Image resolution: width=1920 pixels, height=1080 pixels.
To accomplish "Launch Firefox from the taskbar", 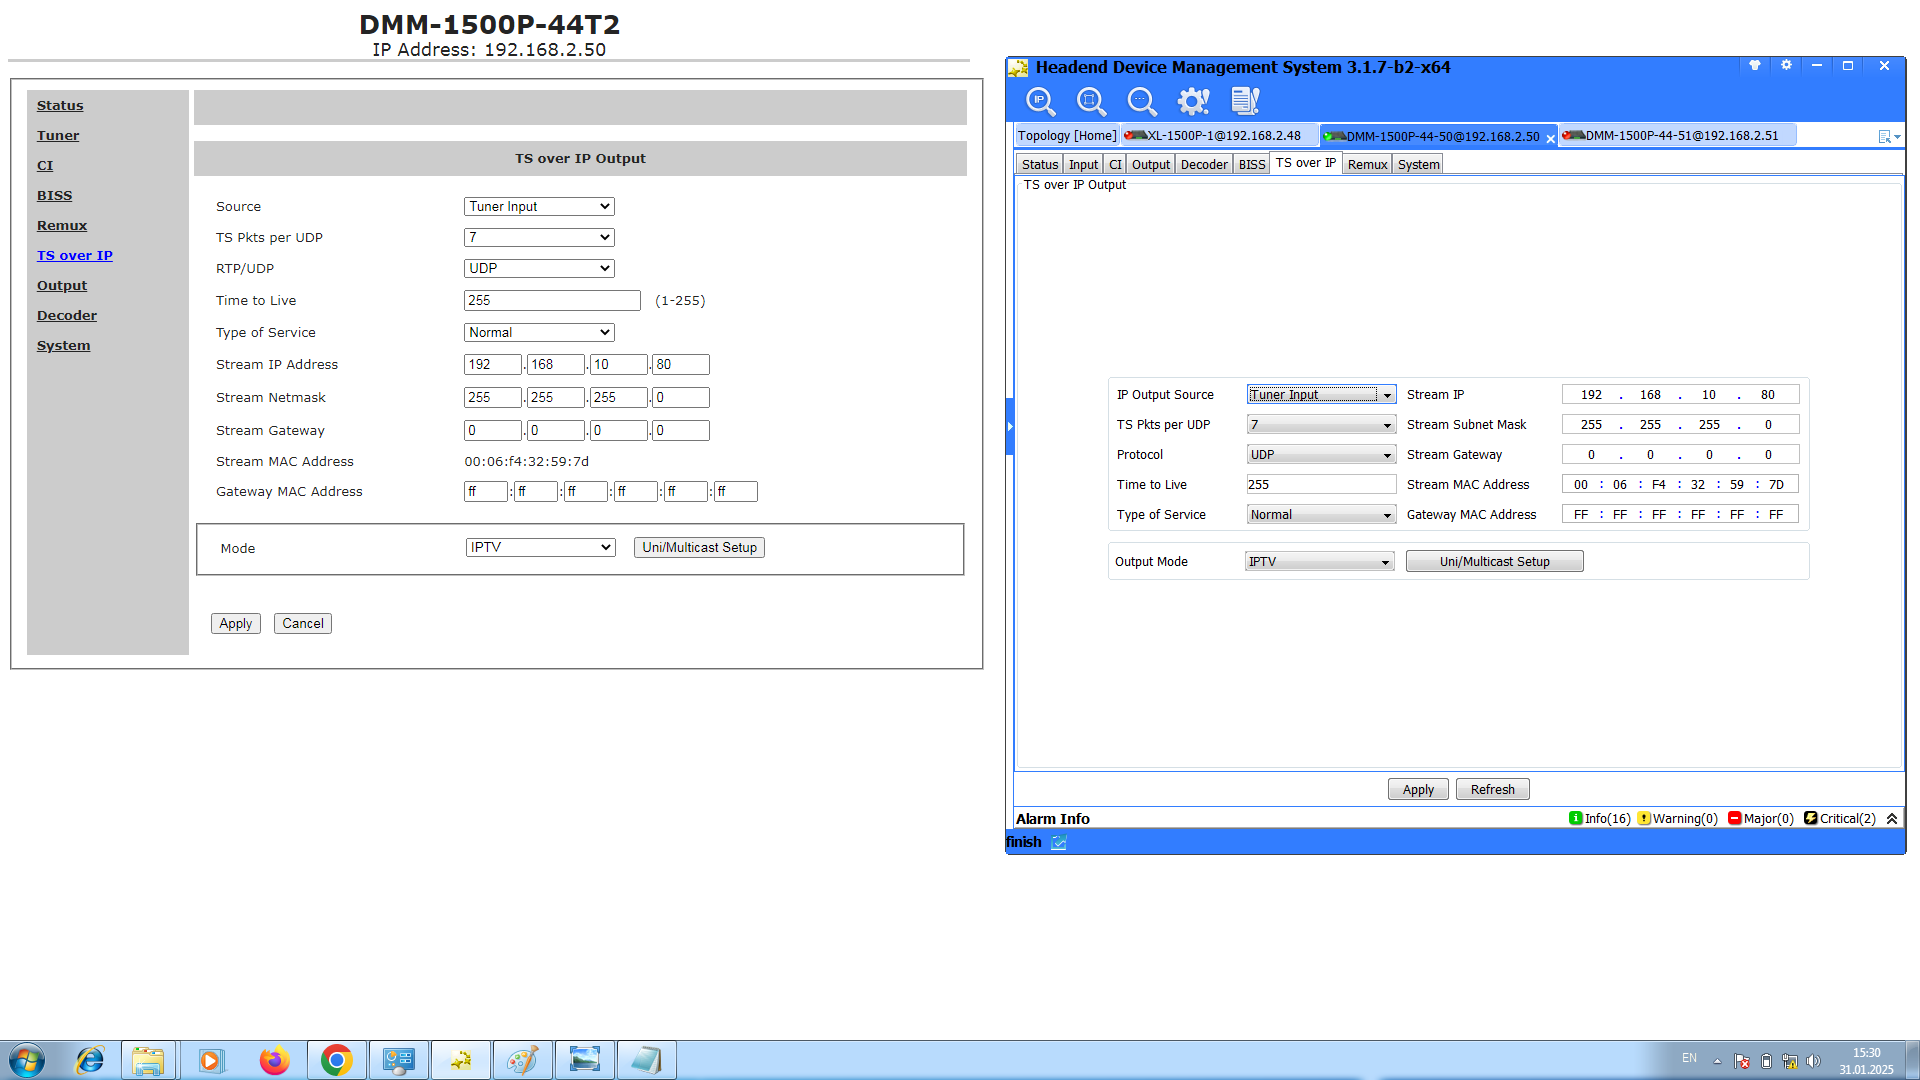I will click(x=274, y=1060).
